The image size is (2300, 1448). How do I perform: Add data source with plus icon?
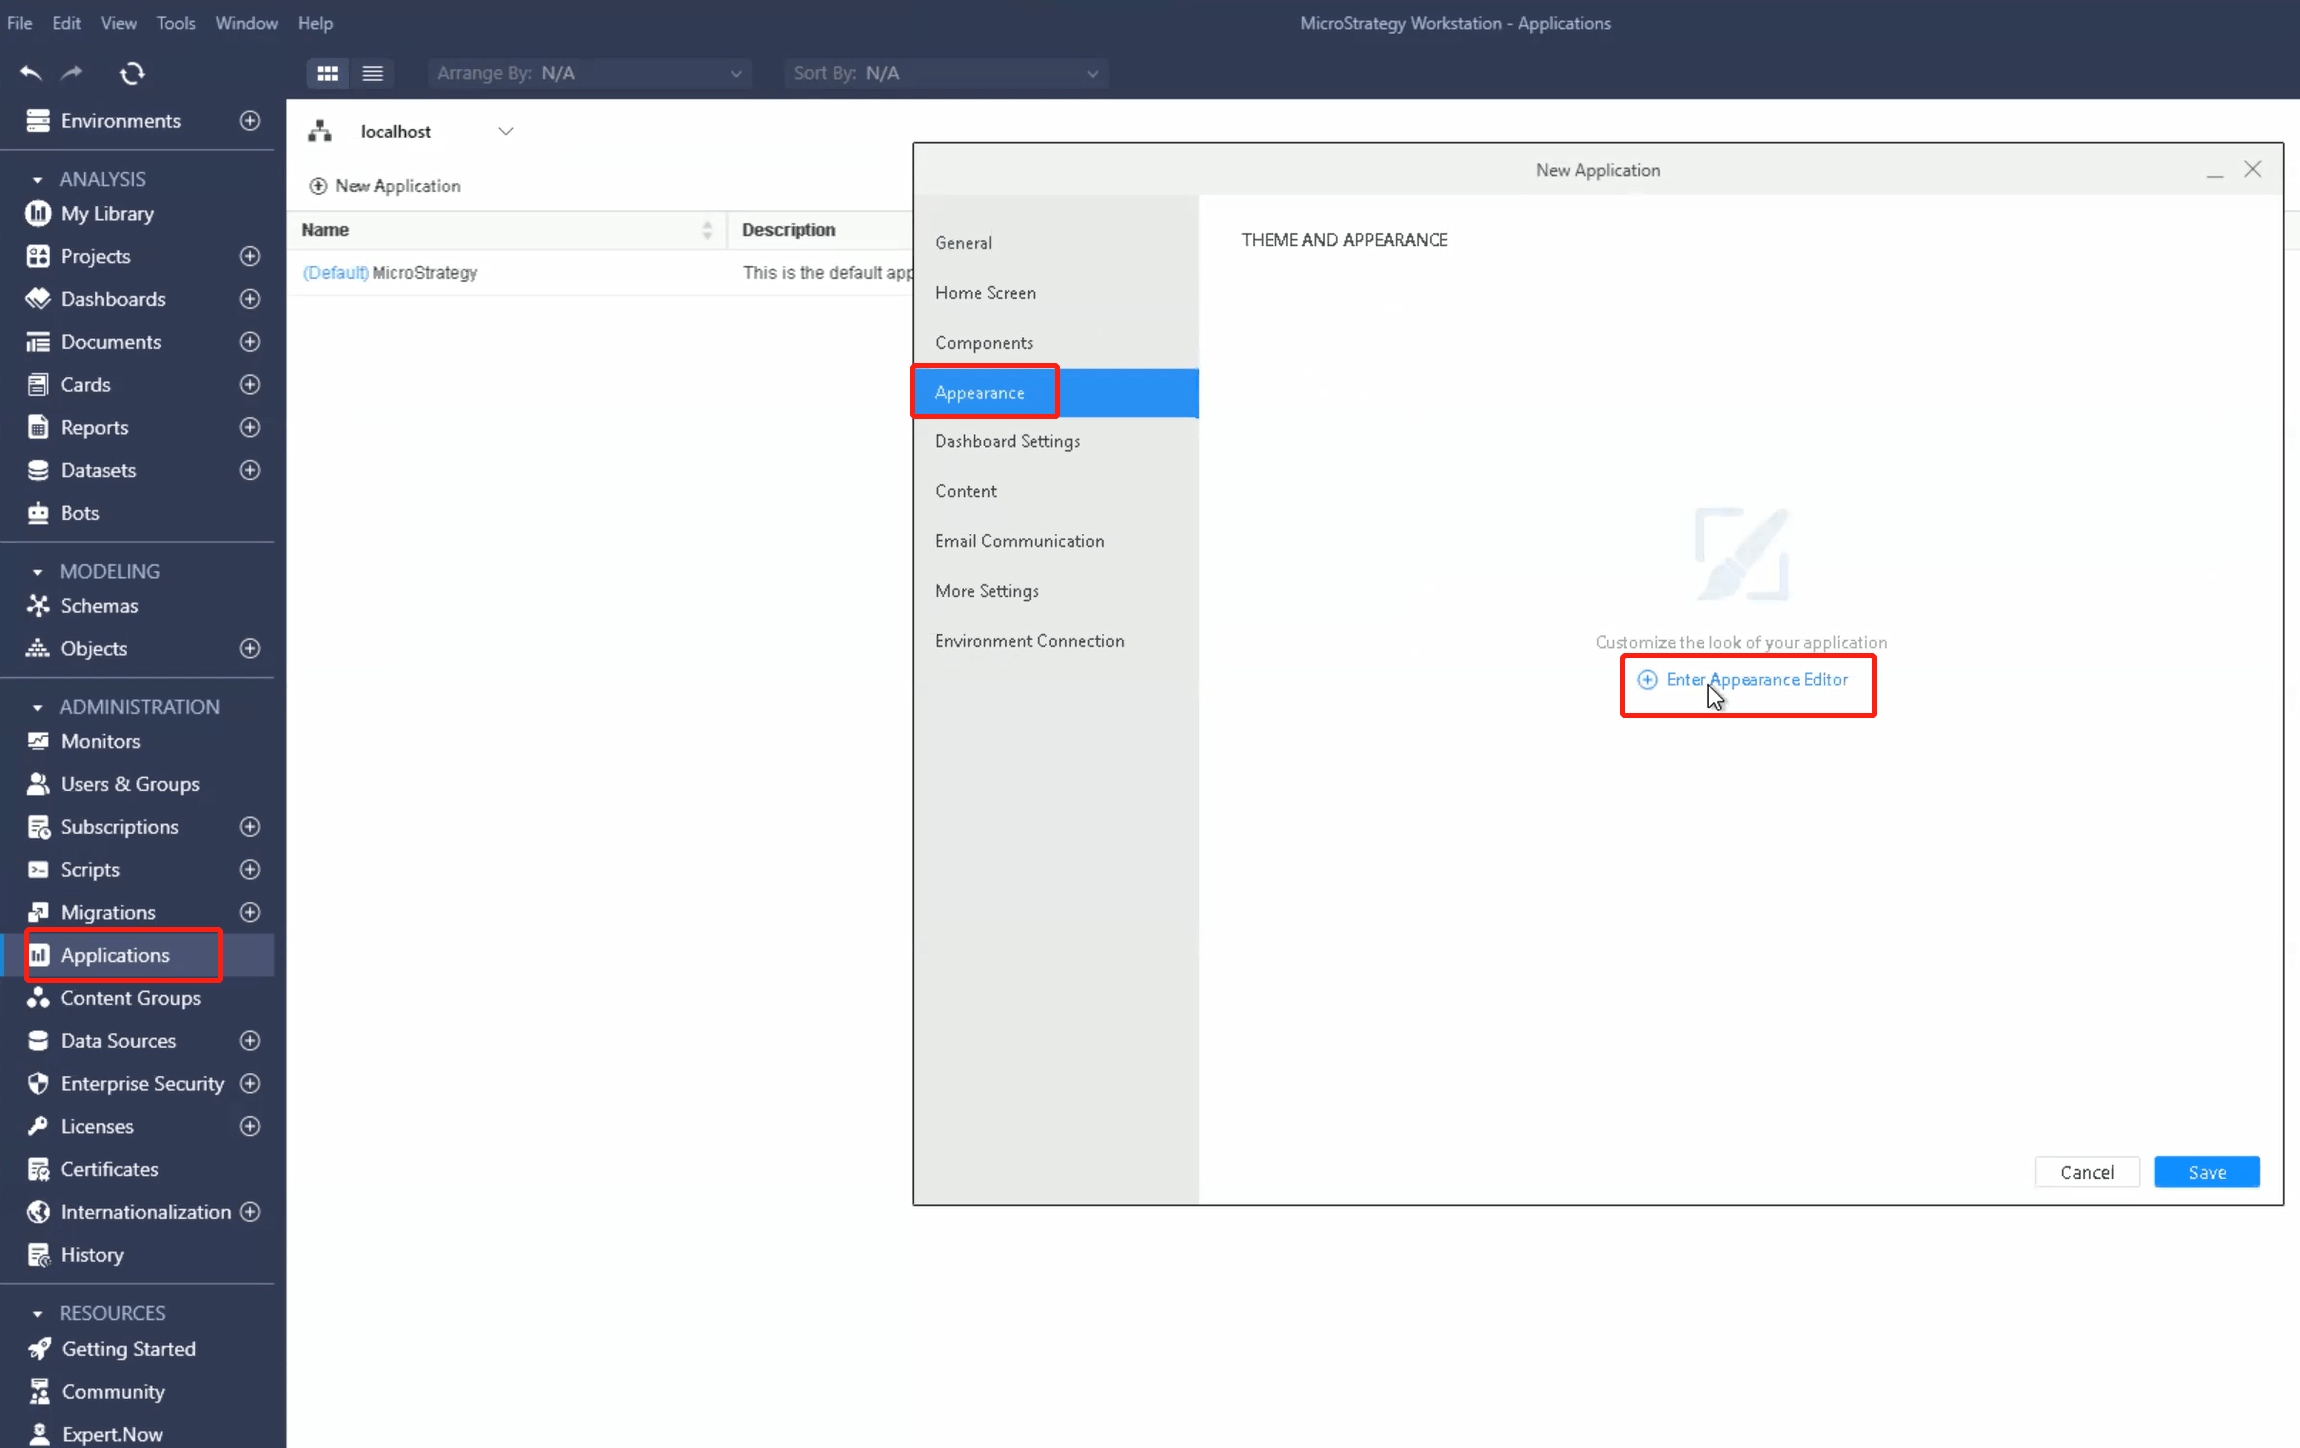250,1041
